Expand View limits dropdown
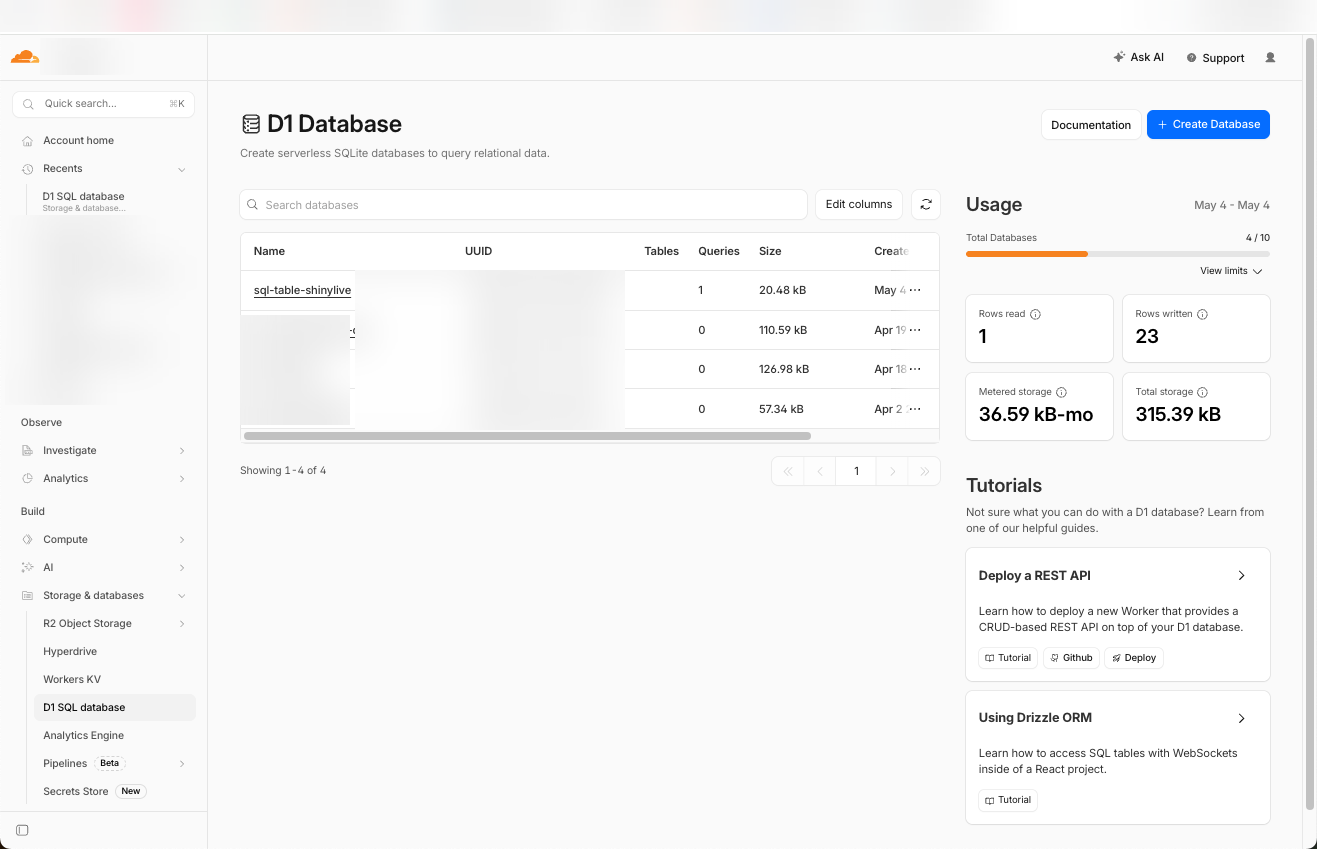Image resolution: width=1317 pixels, height=849 pixels. 1231,272
